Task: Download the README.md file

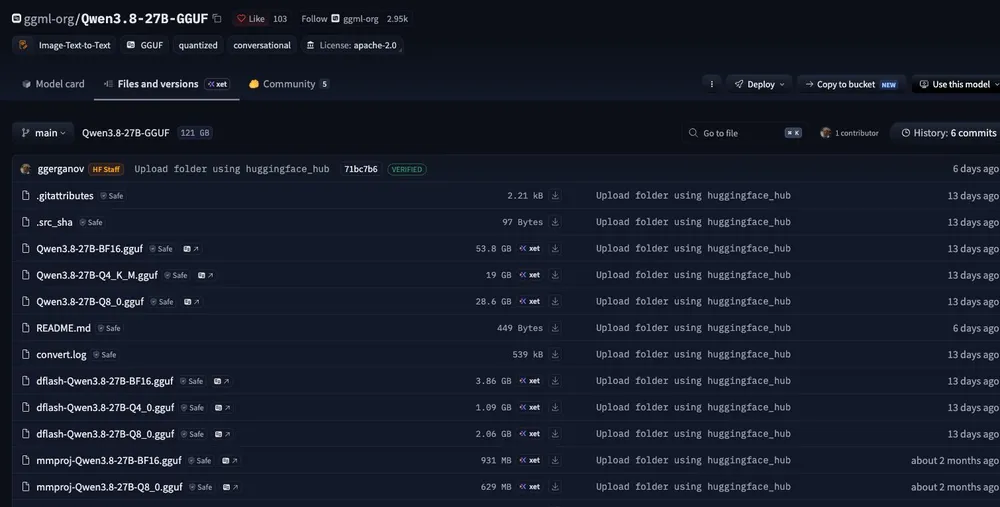Action: (555, 328)
